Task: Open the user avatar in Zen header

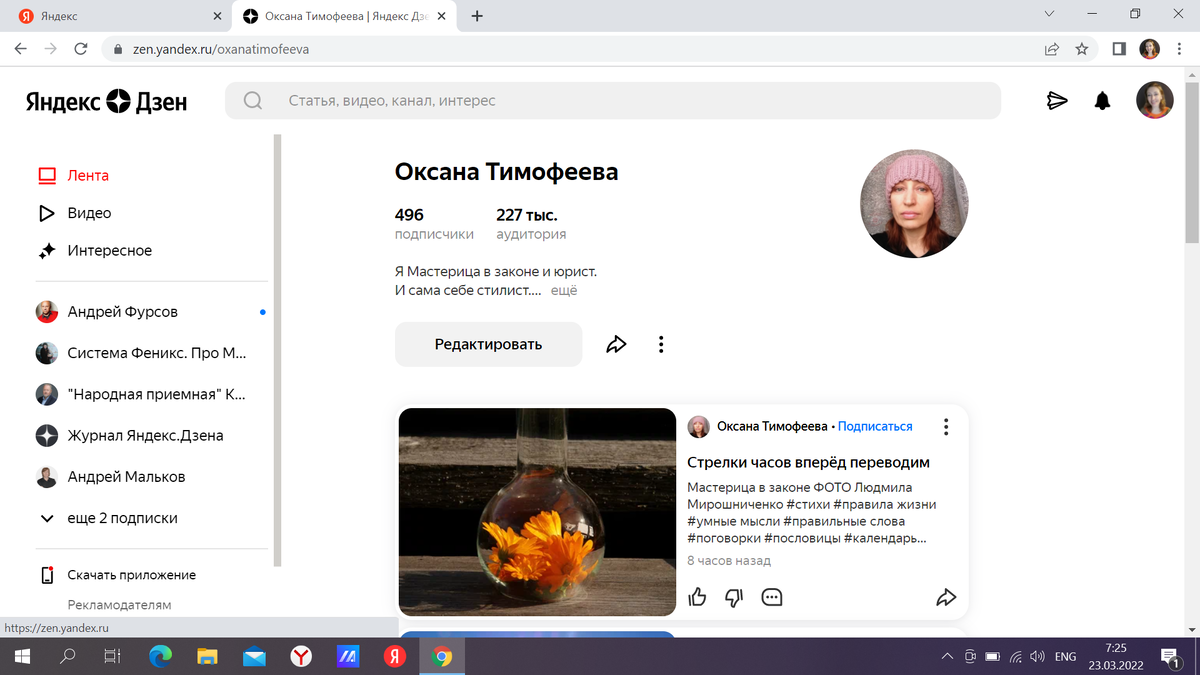Action: pyautogui.click(x=1155, y=100)
